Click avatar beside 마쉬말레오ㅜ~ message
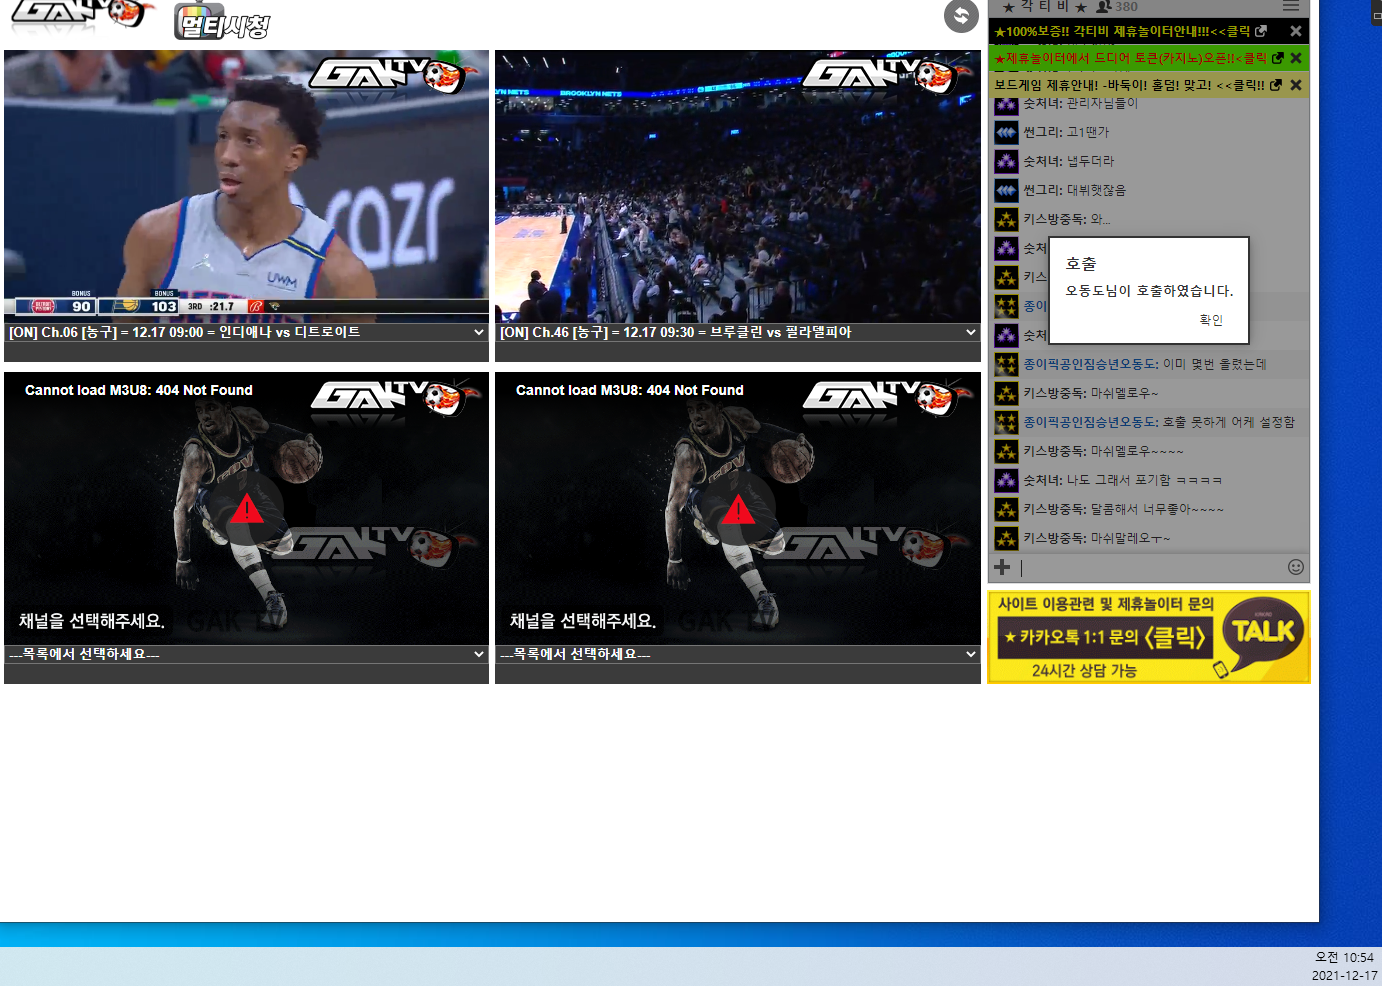The image size is (1382, 986). pyautogui.click(x=1006, y=538)
